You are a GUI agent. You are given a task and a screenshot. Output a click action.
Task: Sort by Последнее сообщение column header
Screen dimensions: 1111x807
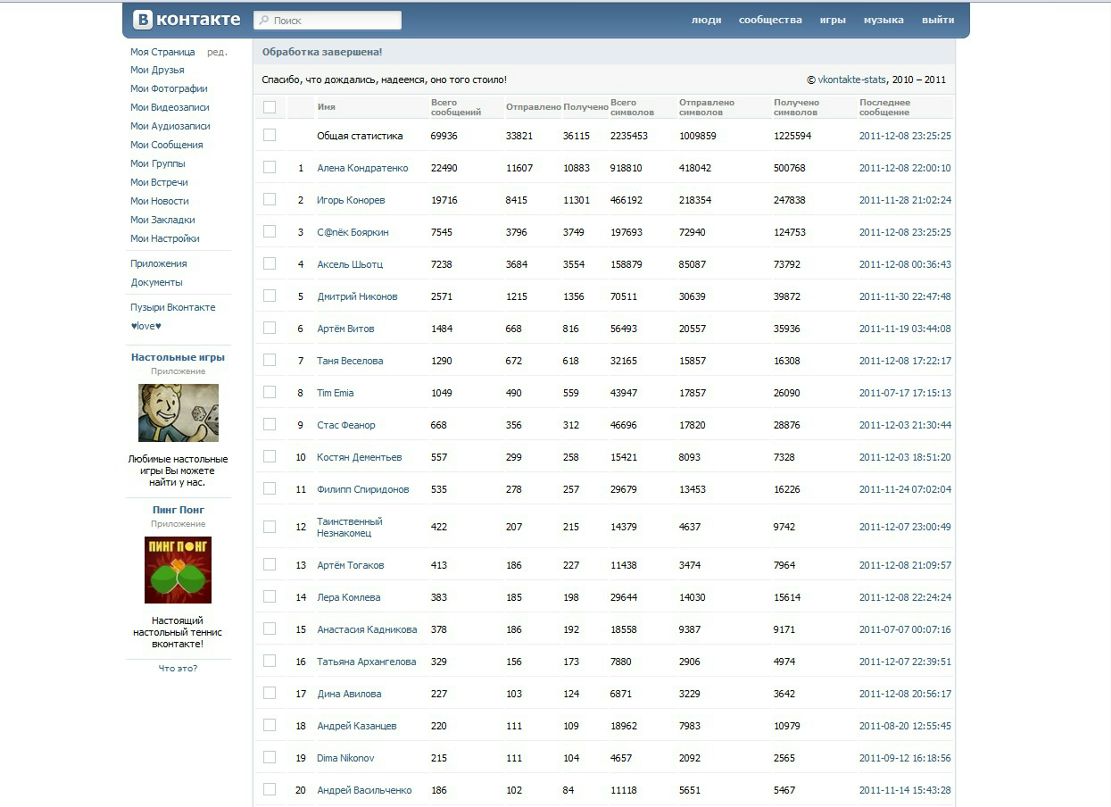point(884,107)
